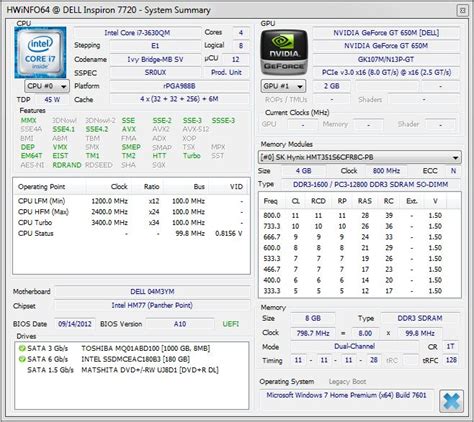
Task: Close window via title bar X
Action: click(x=462, y=10)
